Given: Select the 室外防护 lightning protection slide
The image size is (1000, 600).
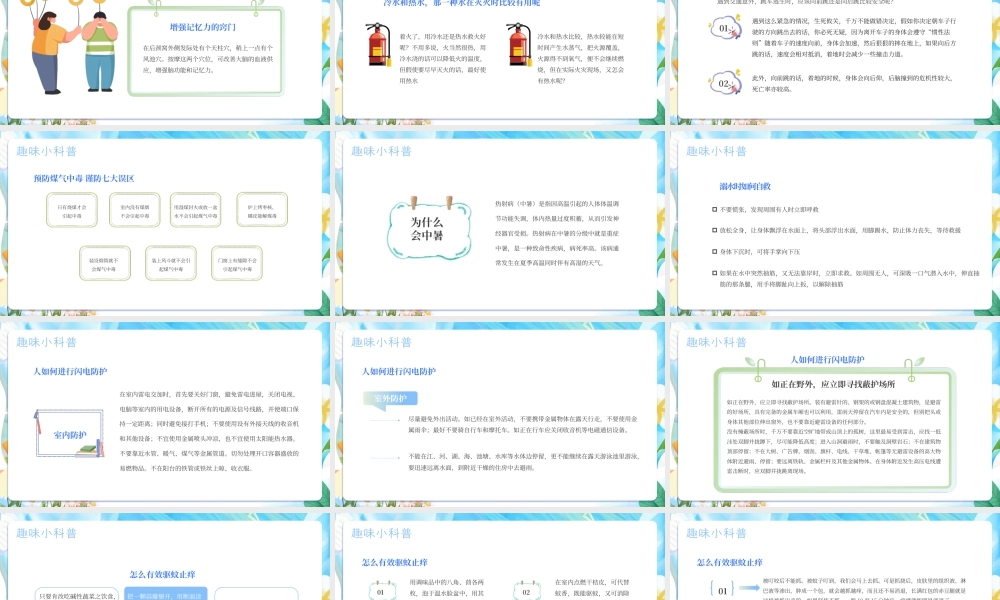Looking at the screenshot, I should click(500, 414).
